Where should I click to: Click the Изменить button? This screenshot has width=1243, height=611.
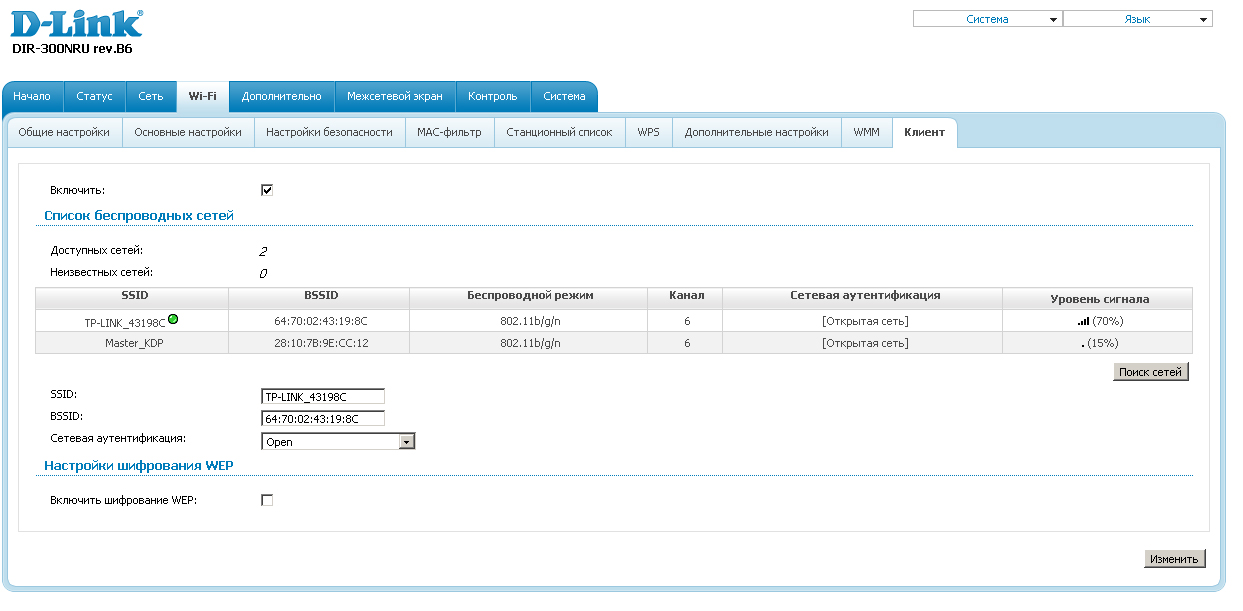[x=1174, y=559]
